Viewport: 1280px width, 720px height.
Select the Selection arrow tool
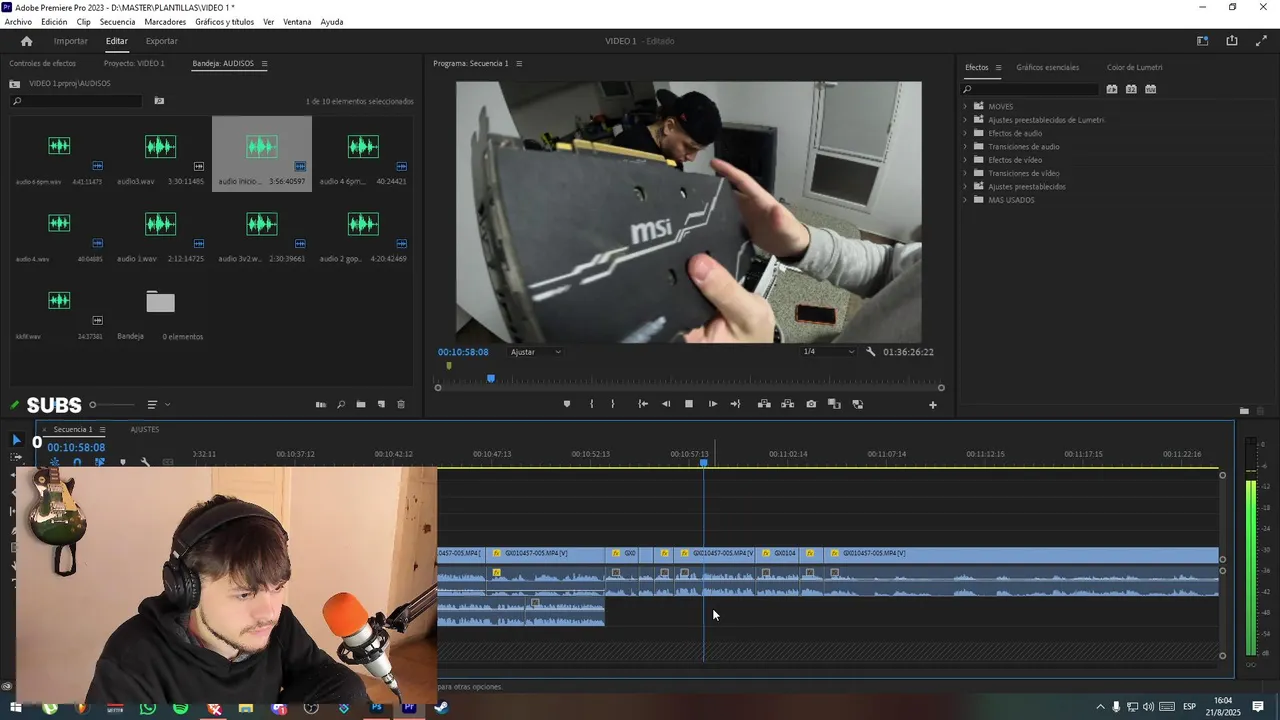(x=16, y=440)
